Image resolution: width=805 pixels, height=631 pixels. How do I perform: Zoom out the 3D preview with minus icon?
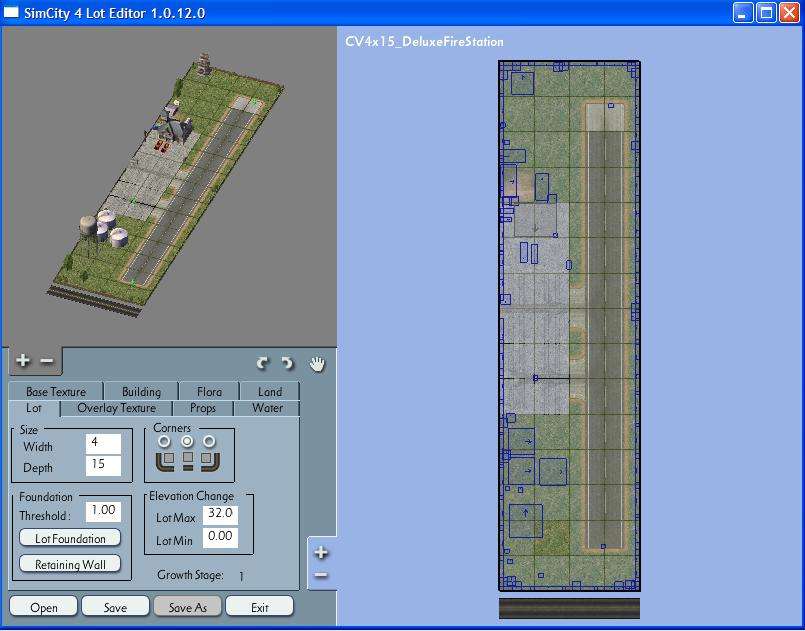click(x=47, y=361)
